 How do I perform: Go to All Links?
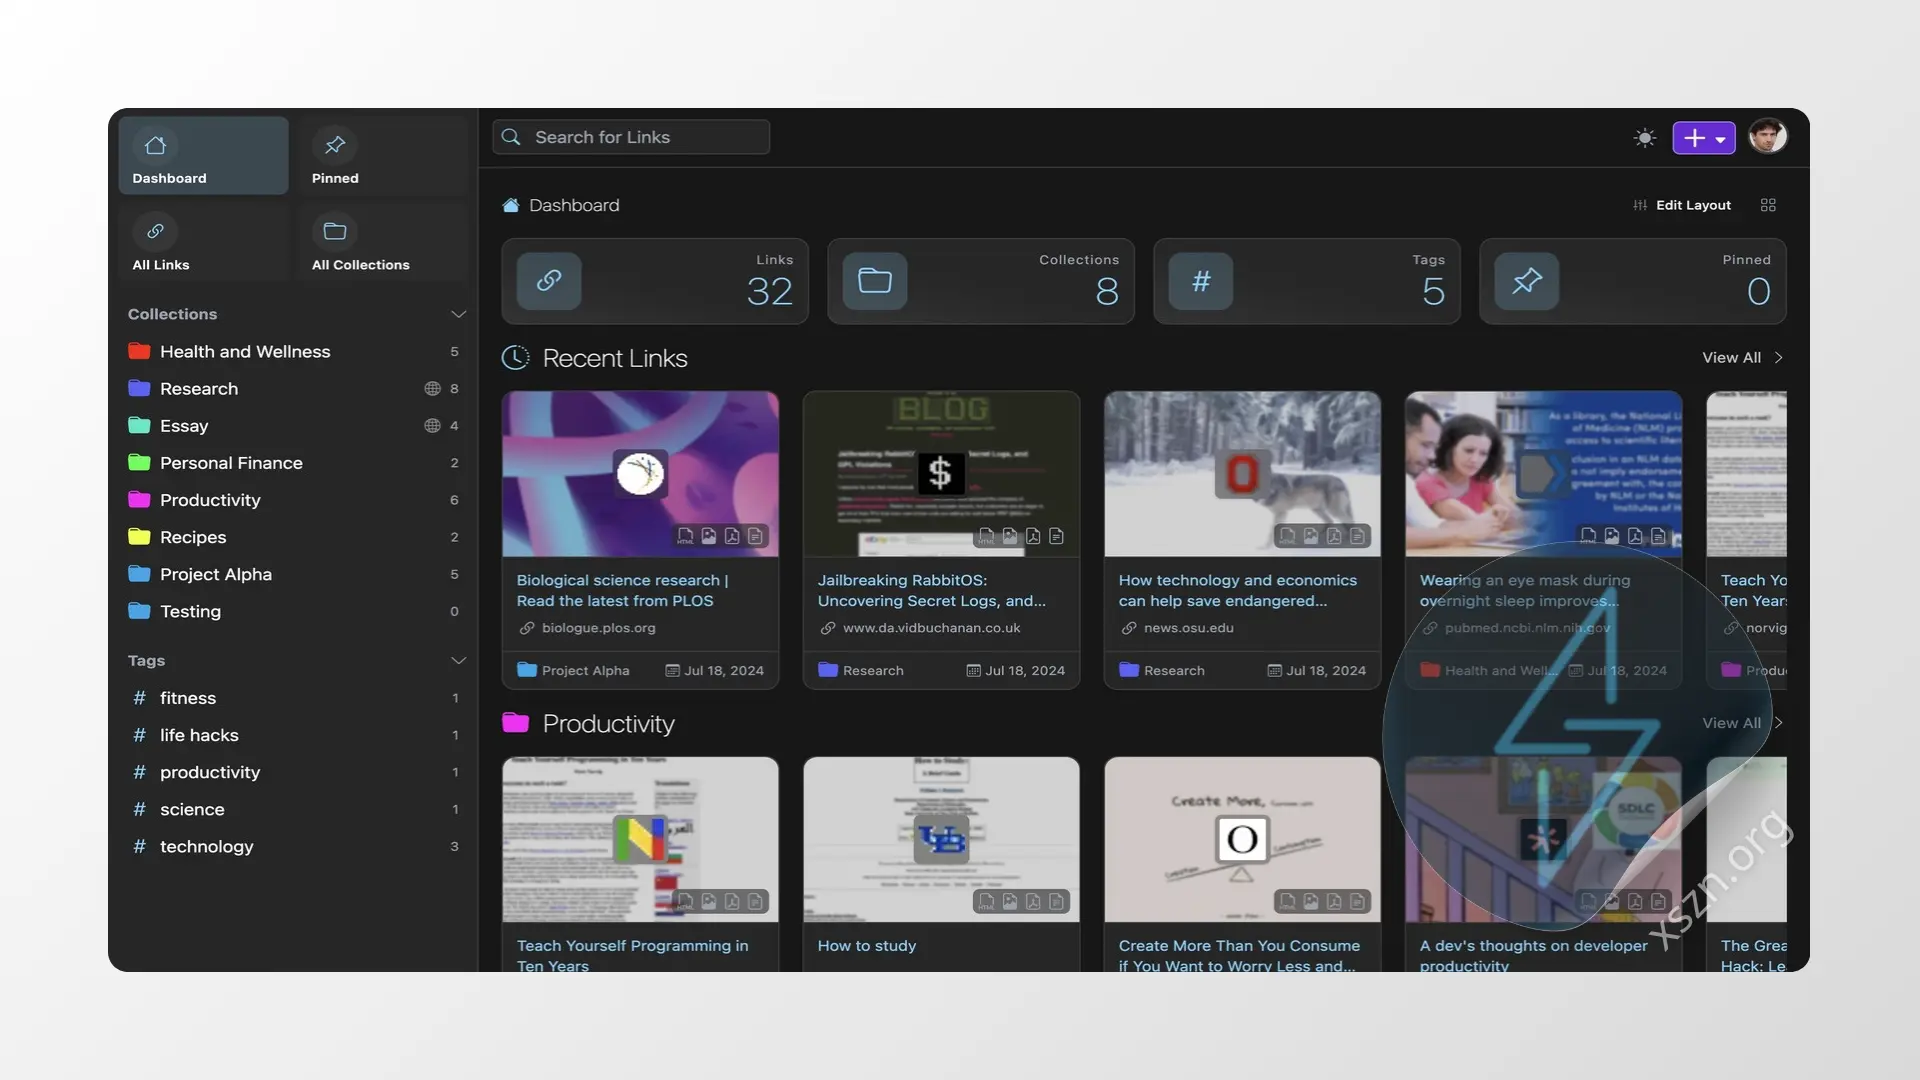(x=203, y=242)
